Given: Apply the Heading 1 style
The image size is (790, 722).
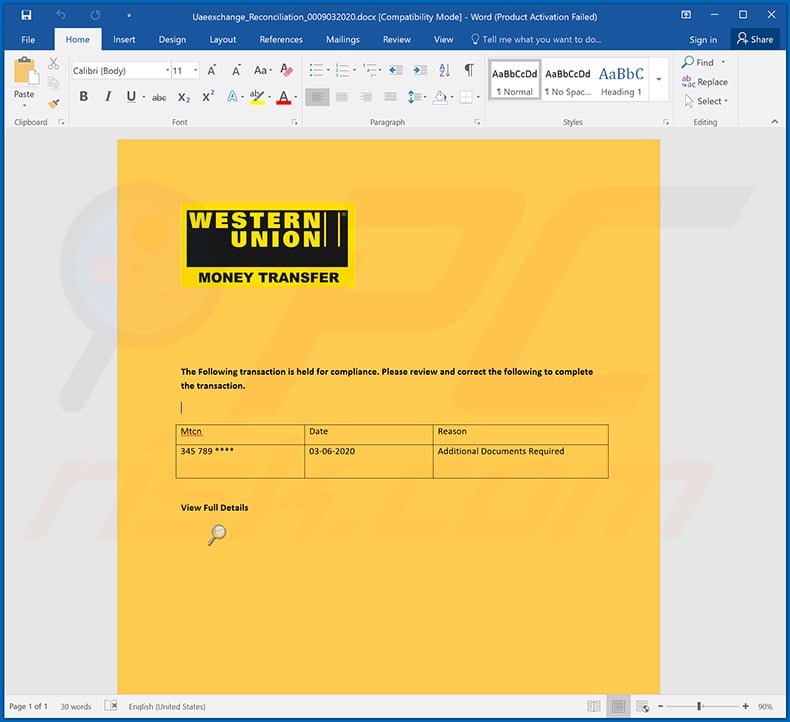Looking at the screenshot, I should pos(621,81).
